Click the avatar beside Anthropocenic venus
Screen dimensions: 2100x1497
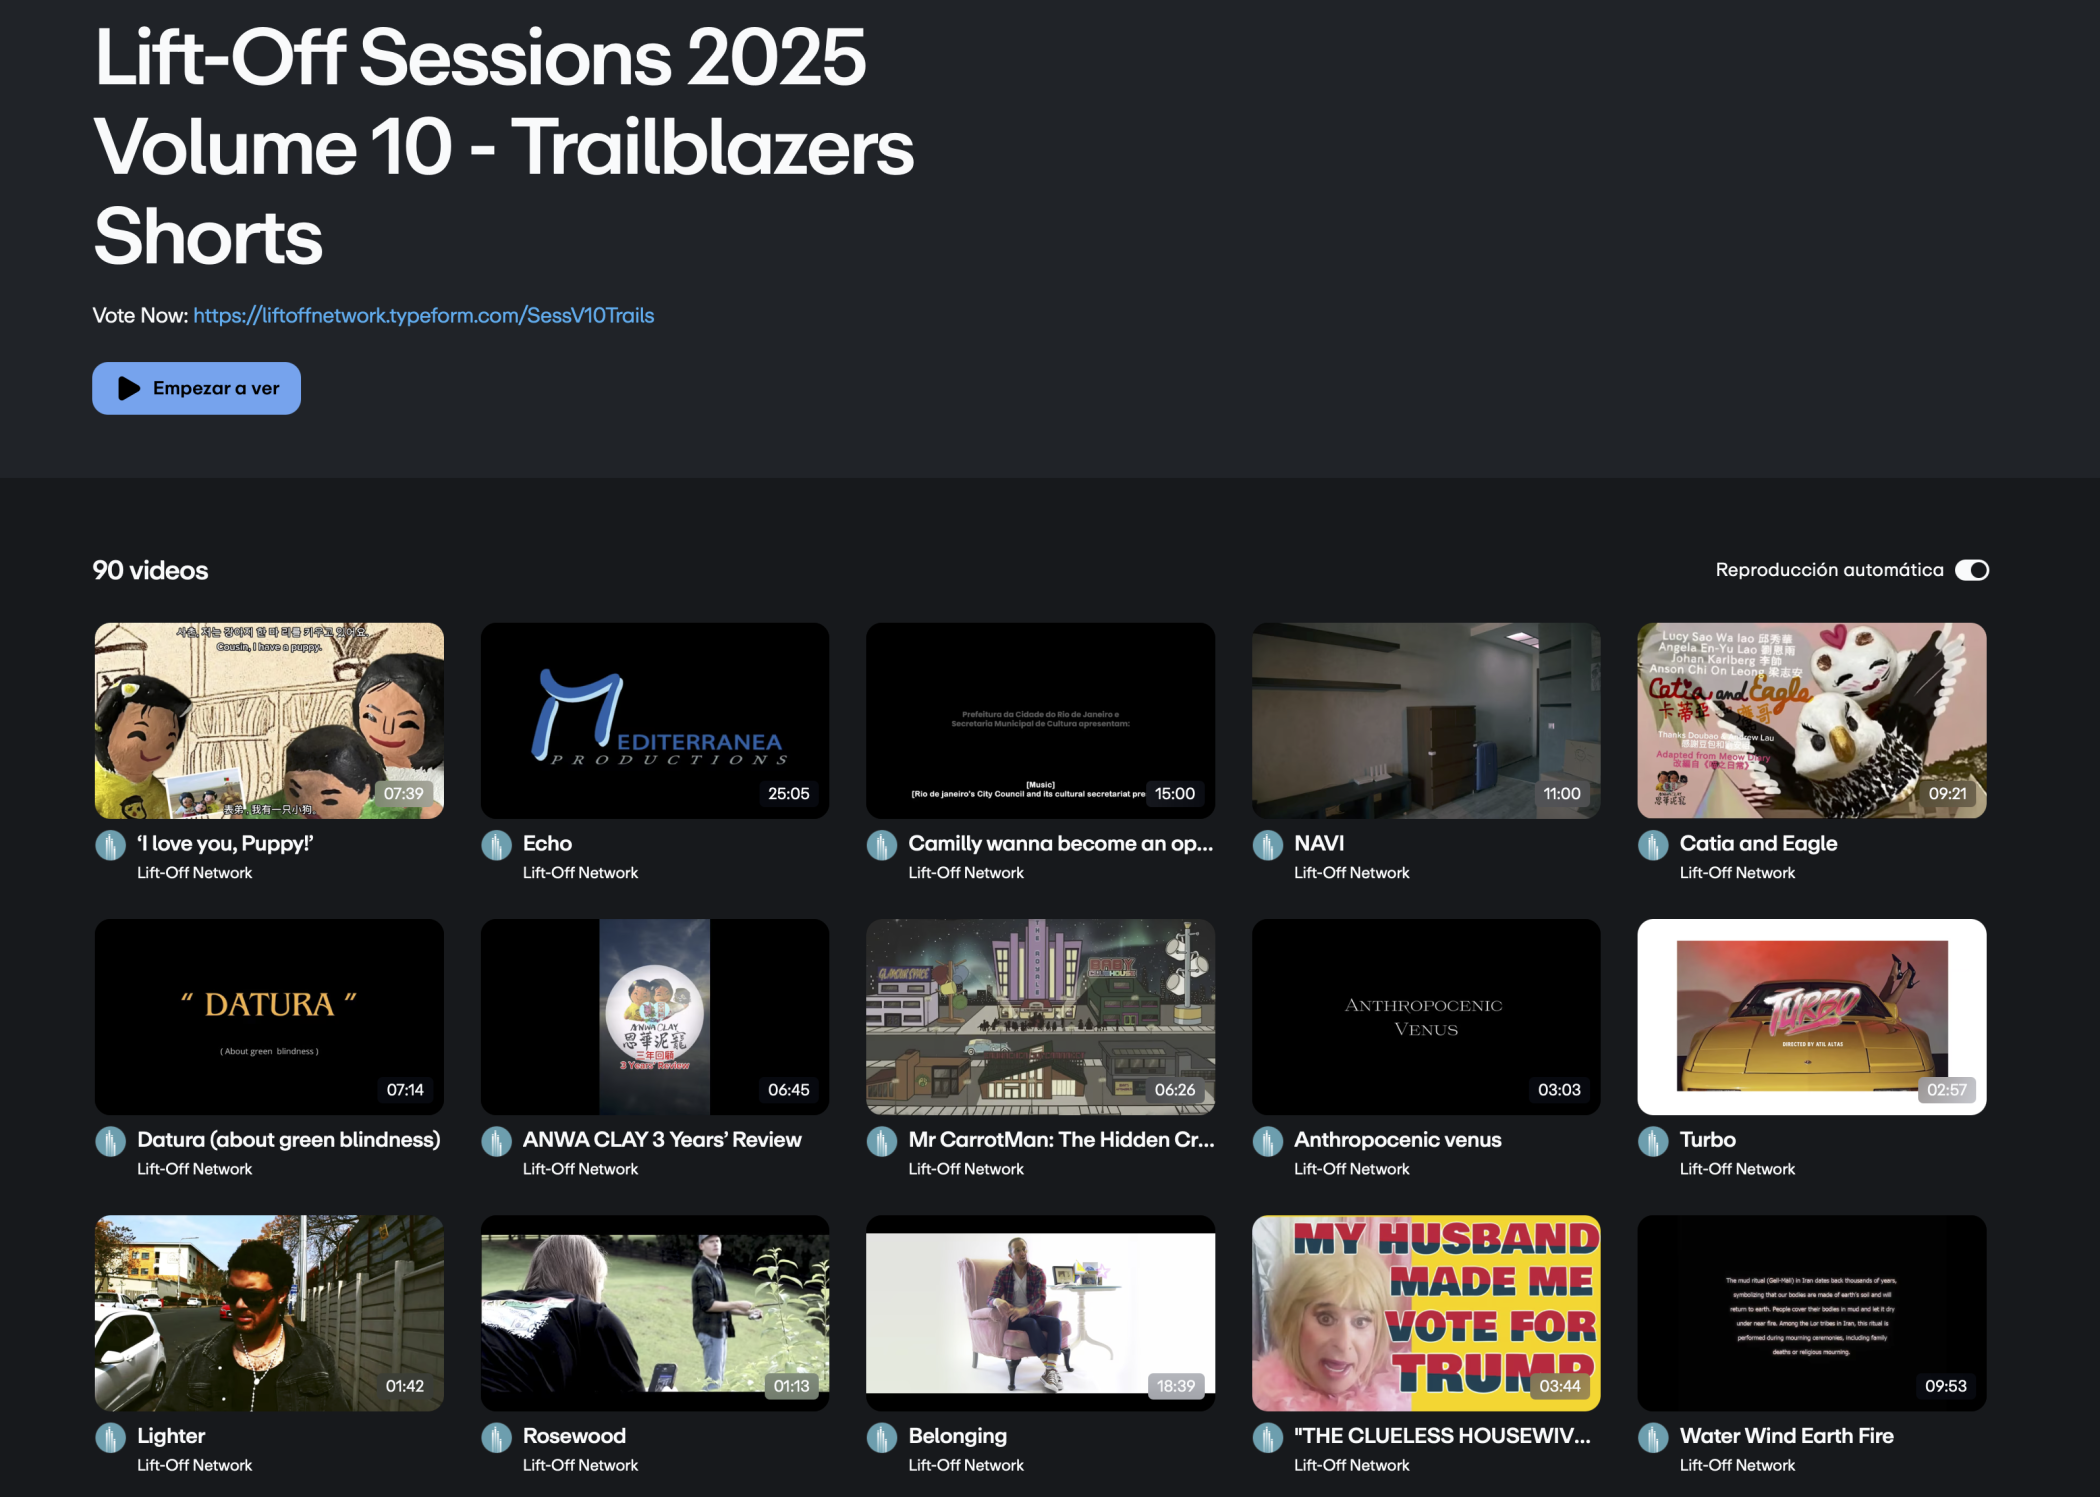tap(1267, 1142)
